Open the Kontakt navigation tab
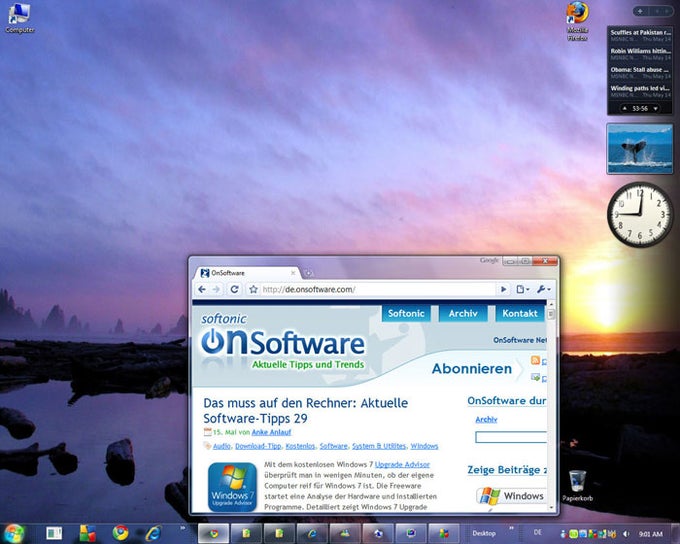 [x=520, y=314]
